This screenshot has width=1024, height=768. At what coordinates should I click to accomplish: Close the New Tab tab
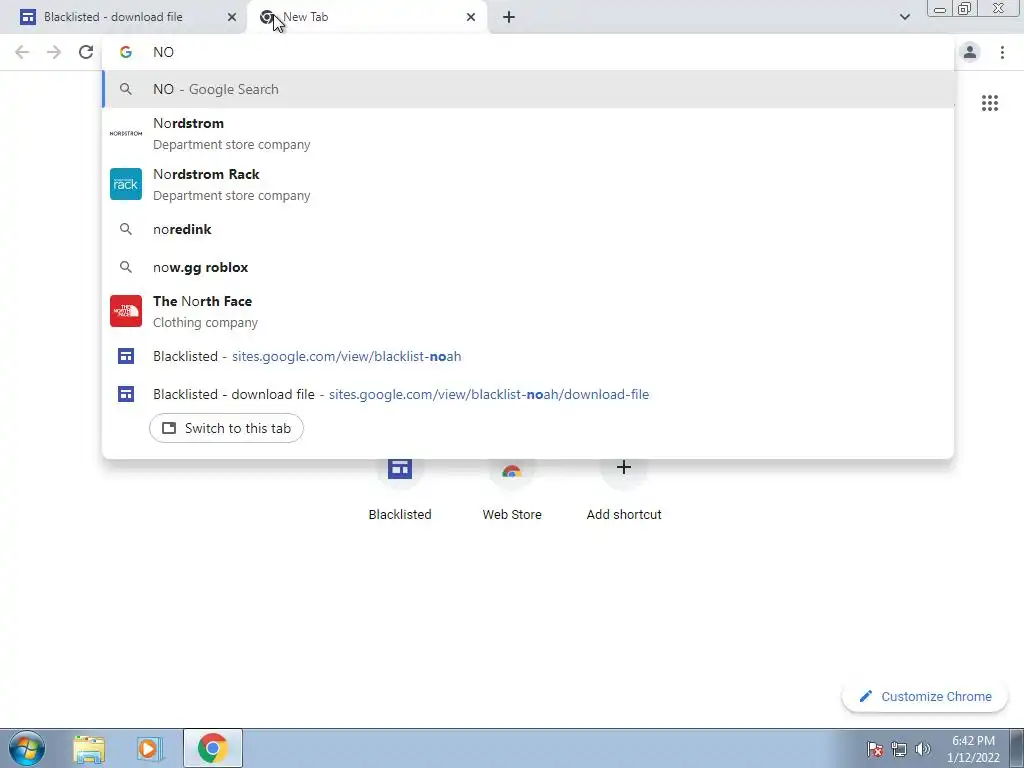point(471,17)
